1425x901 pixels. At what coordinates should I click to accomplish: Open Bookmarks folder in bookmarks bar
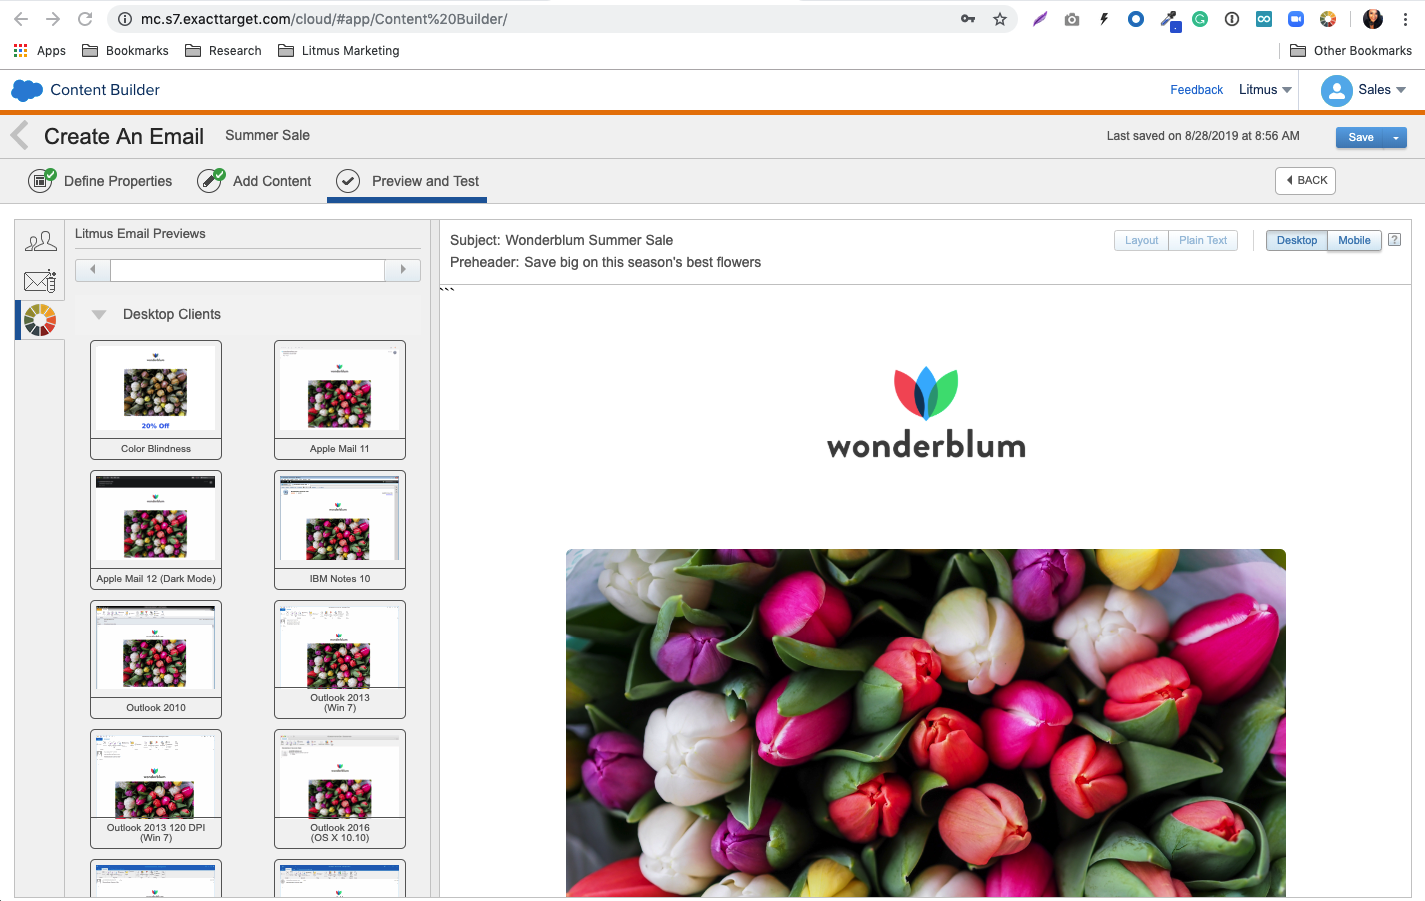click(x=125, y=50)
